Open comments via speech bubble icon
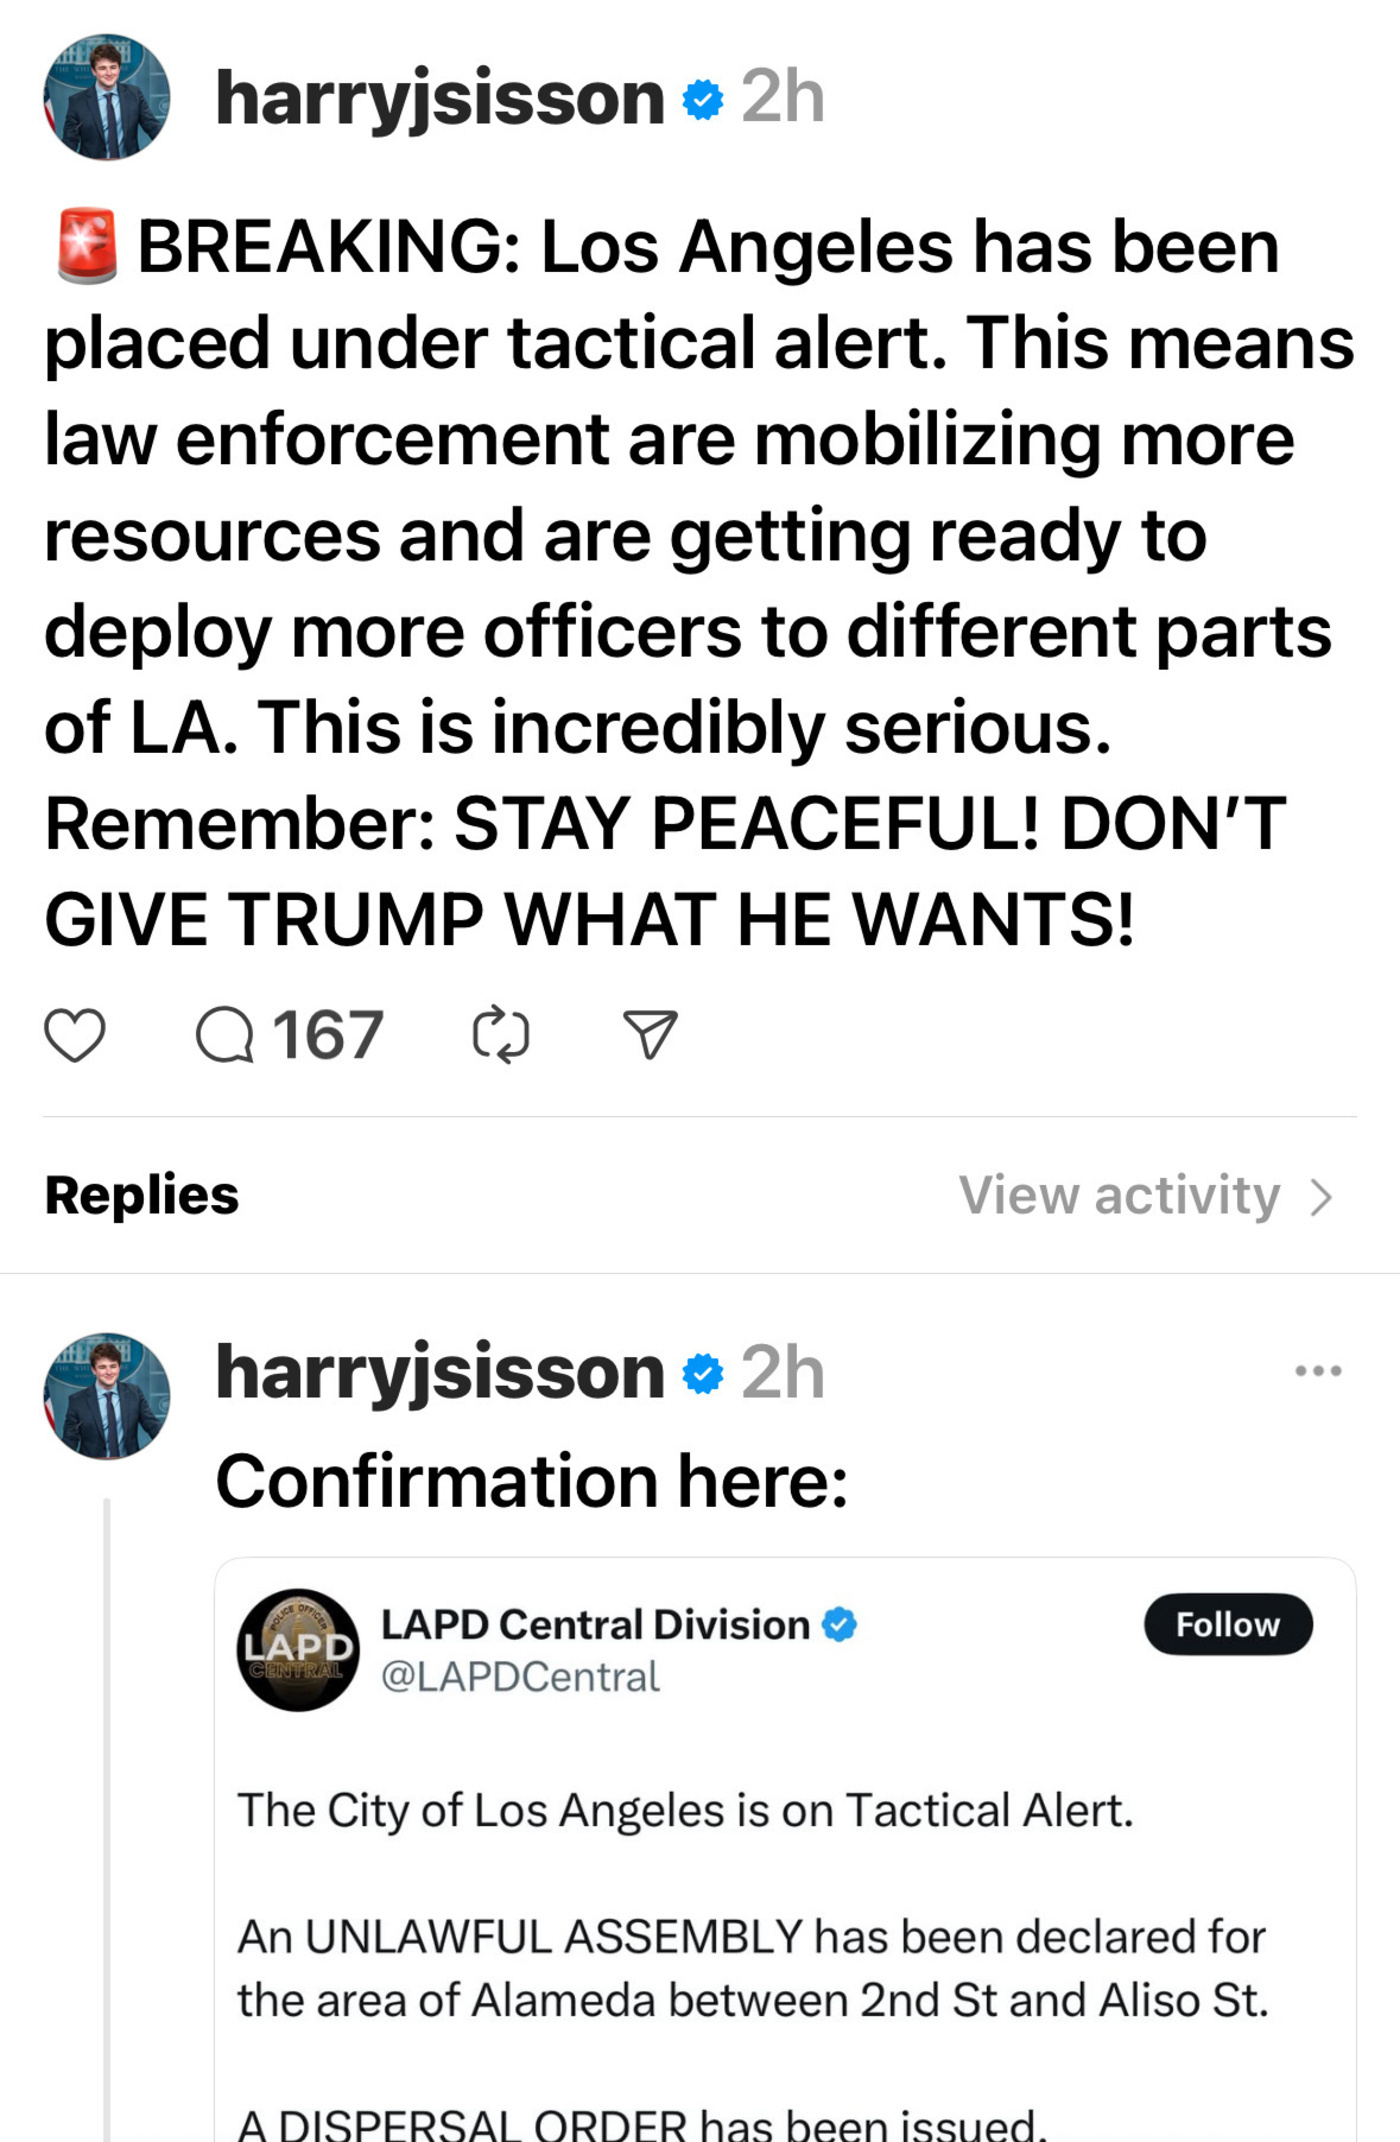Image resolution: width=1400 pixels, height=2142 pixels. point(225,1035)
